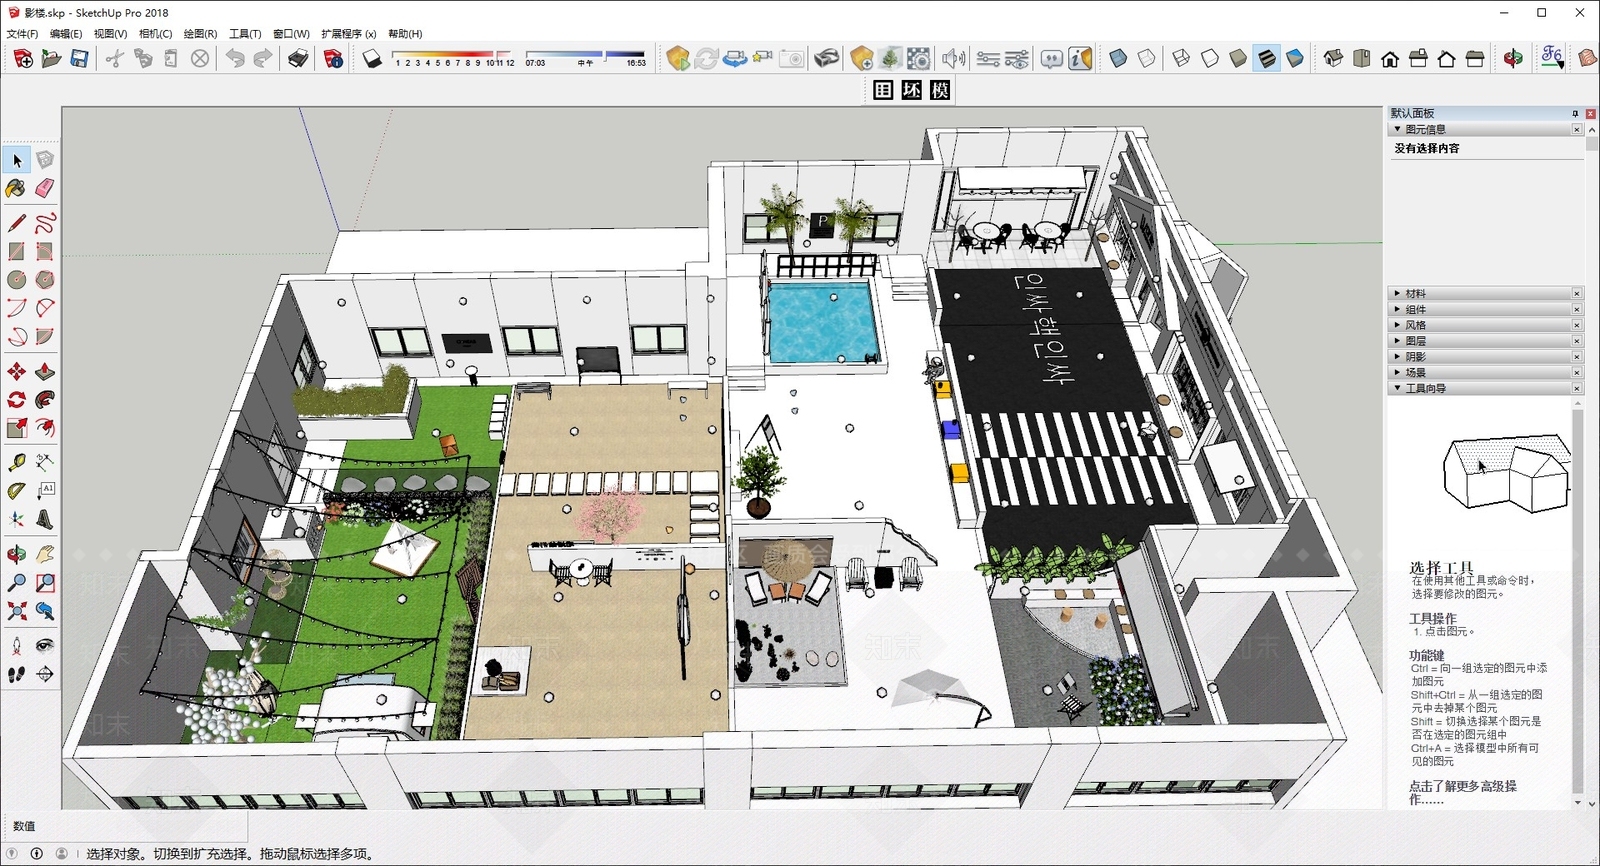1600x866 pixels.
Task: Activate the Orbit tool
Action: tap(16, 554)
